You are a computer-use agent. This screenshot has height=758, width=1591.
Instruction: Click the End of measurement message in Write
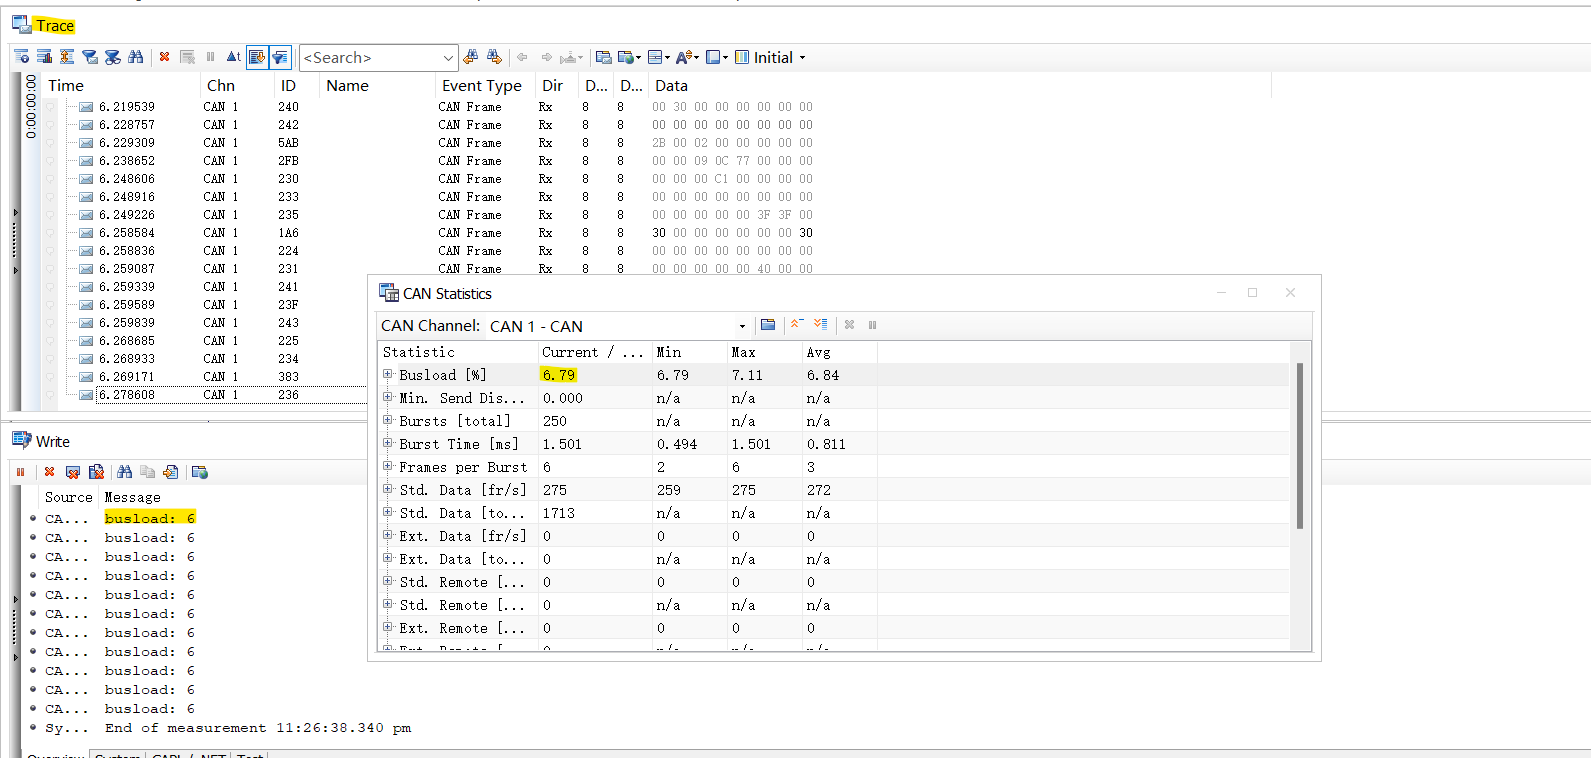258,728
